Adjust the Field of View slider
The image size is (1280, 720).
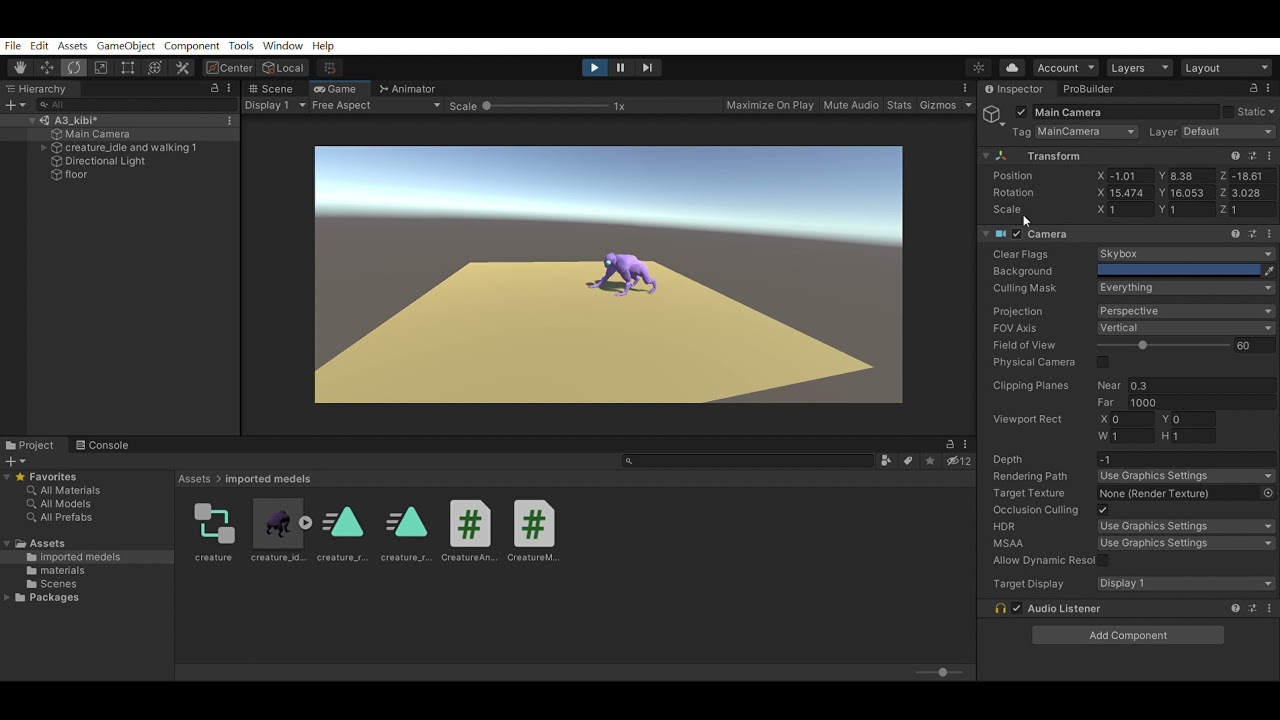1164,345
